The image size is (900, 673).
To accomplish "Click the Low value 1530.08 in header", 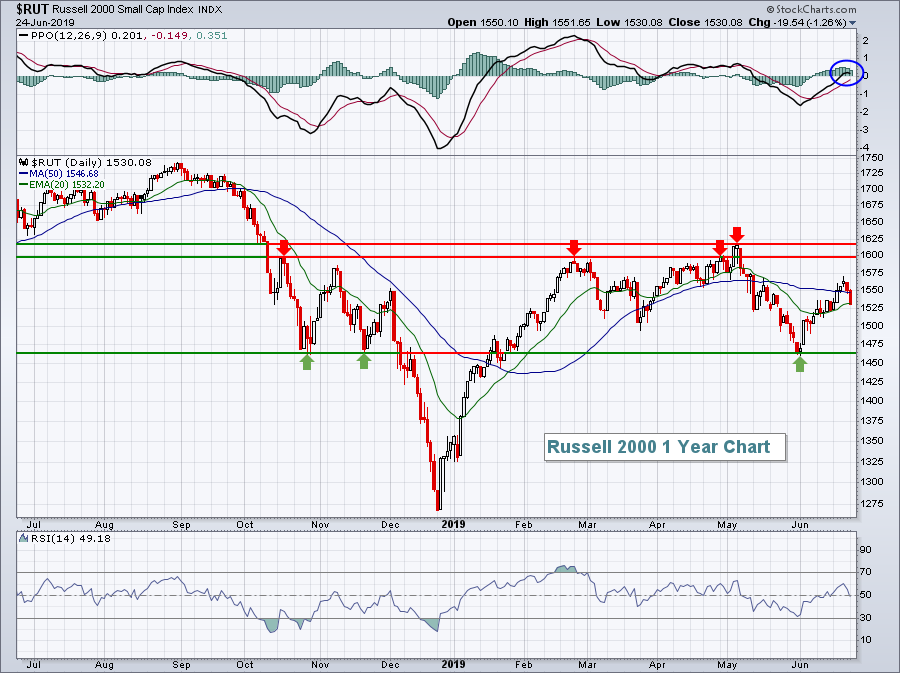I will click(x=642, y=22).
